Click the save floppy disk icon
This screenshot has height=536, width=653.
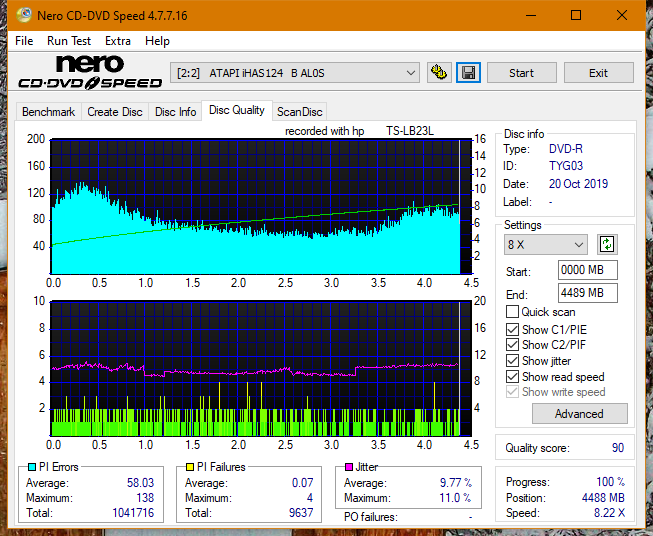coord(469,73)
